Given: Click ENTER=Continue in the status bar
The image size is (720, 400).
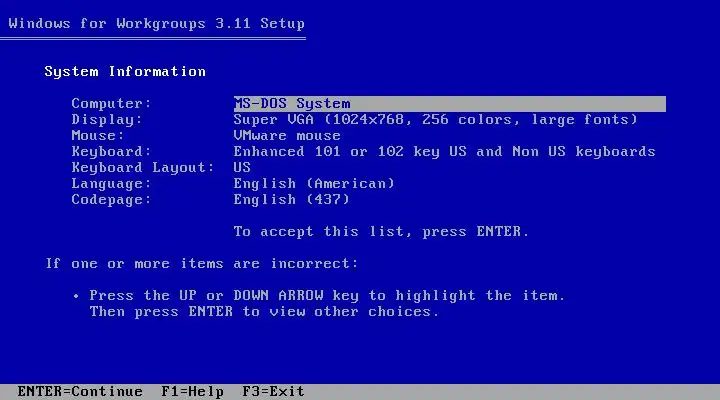Looking at the screenshot, I should click(x=80, y=392).
